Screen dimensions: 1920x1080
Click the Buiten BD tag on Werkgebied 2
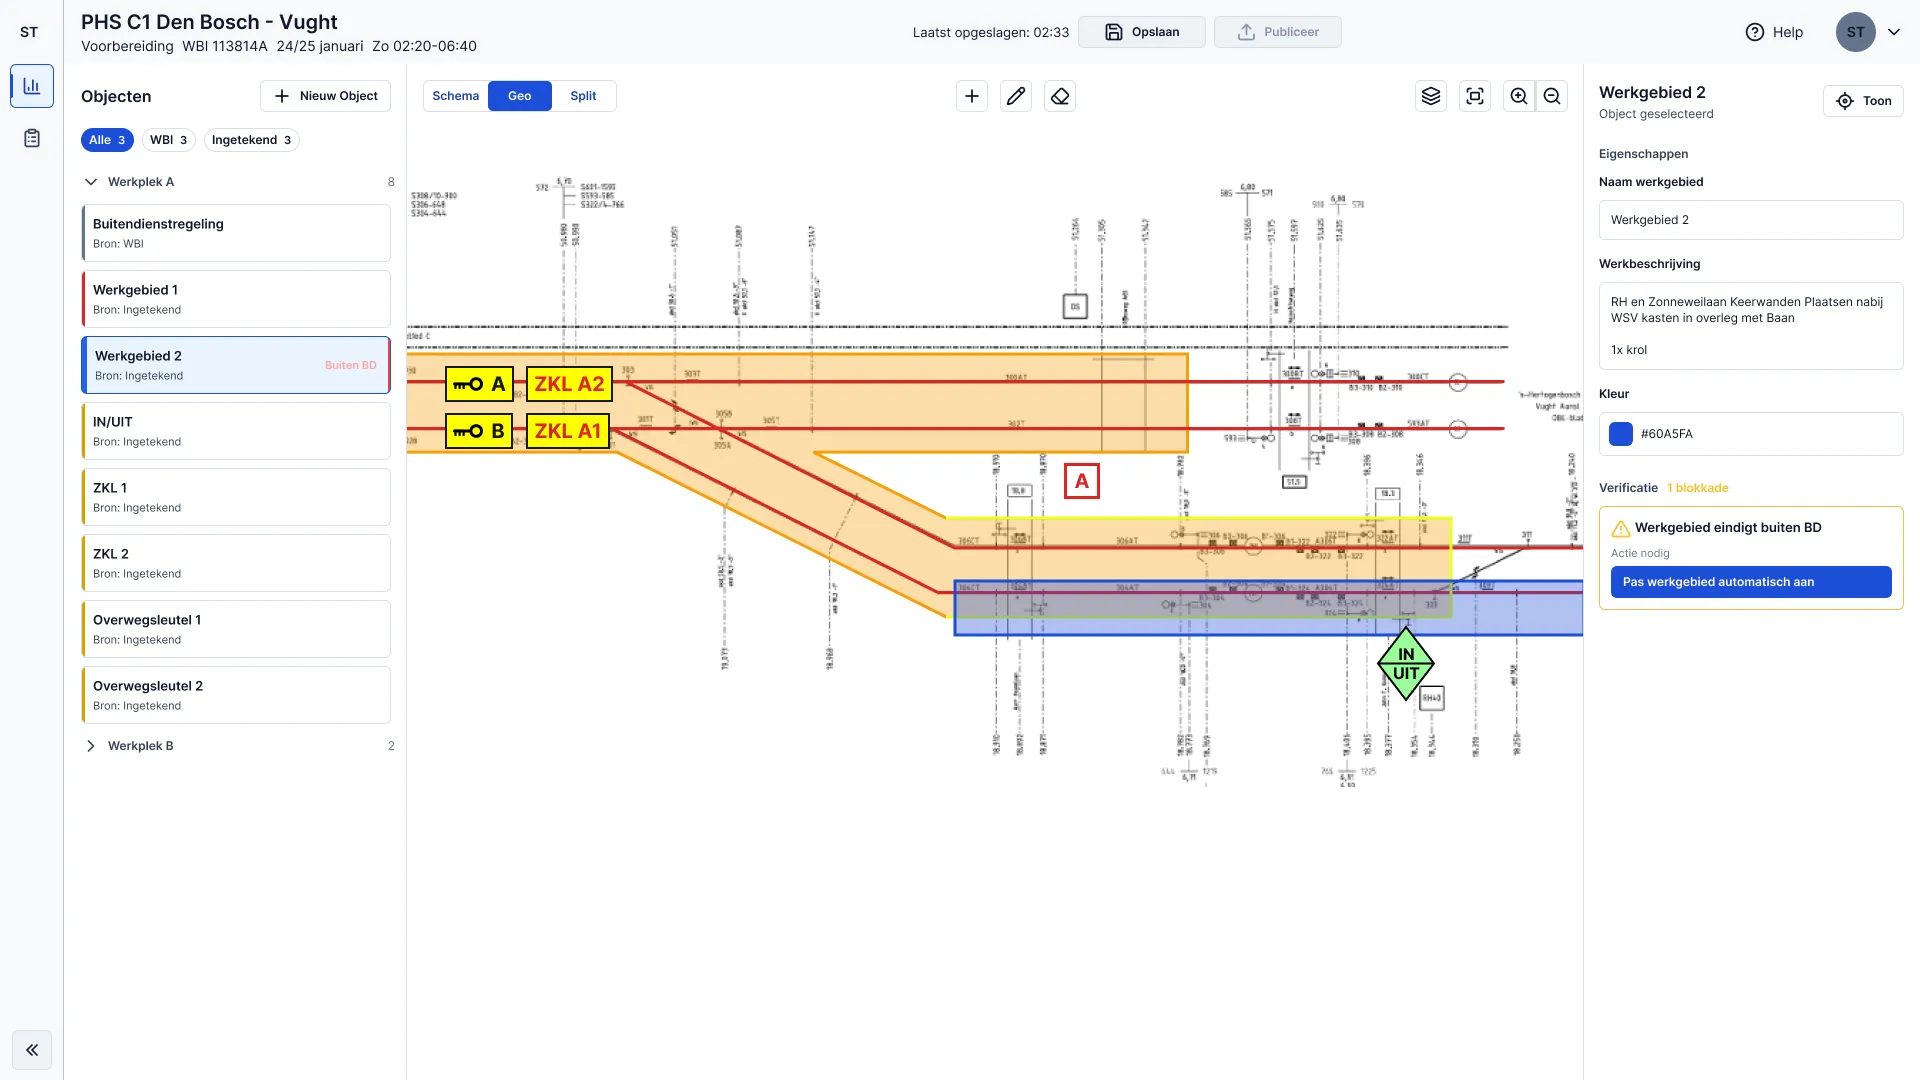coord(351,365)
